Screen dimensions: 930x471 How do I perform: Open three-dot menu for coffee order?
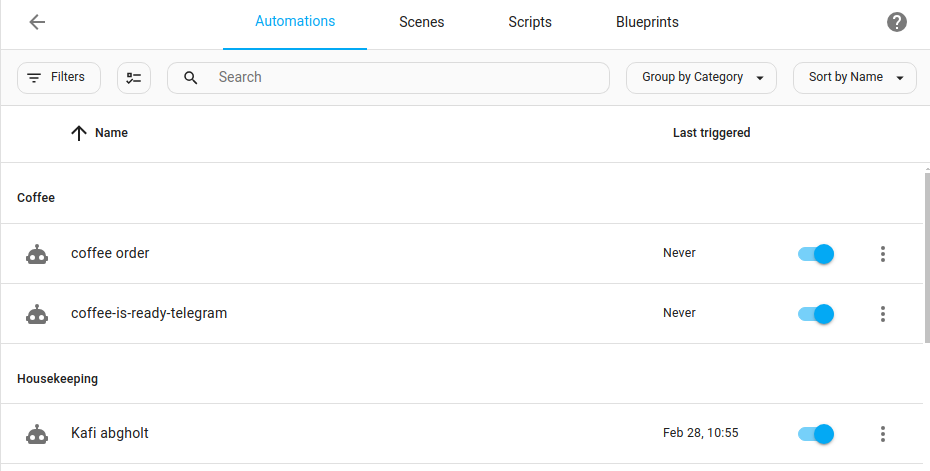882,254
